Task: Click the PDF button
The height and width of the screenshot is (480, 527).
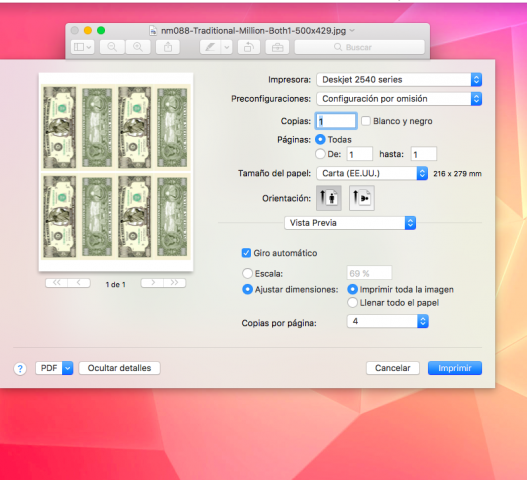Action: (49, 368)
